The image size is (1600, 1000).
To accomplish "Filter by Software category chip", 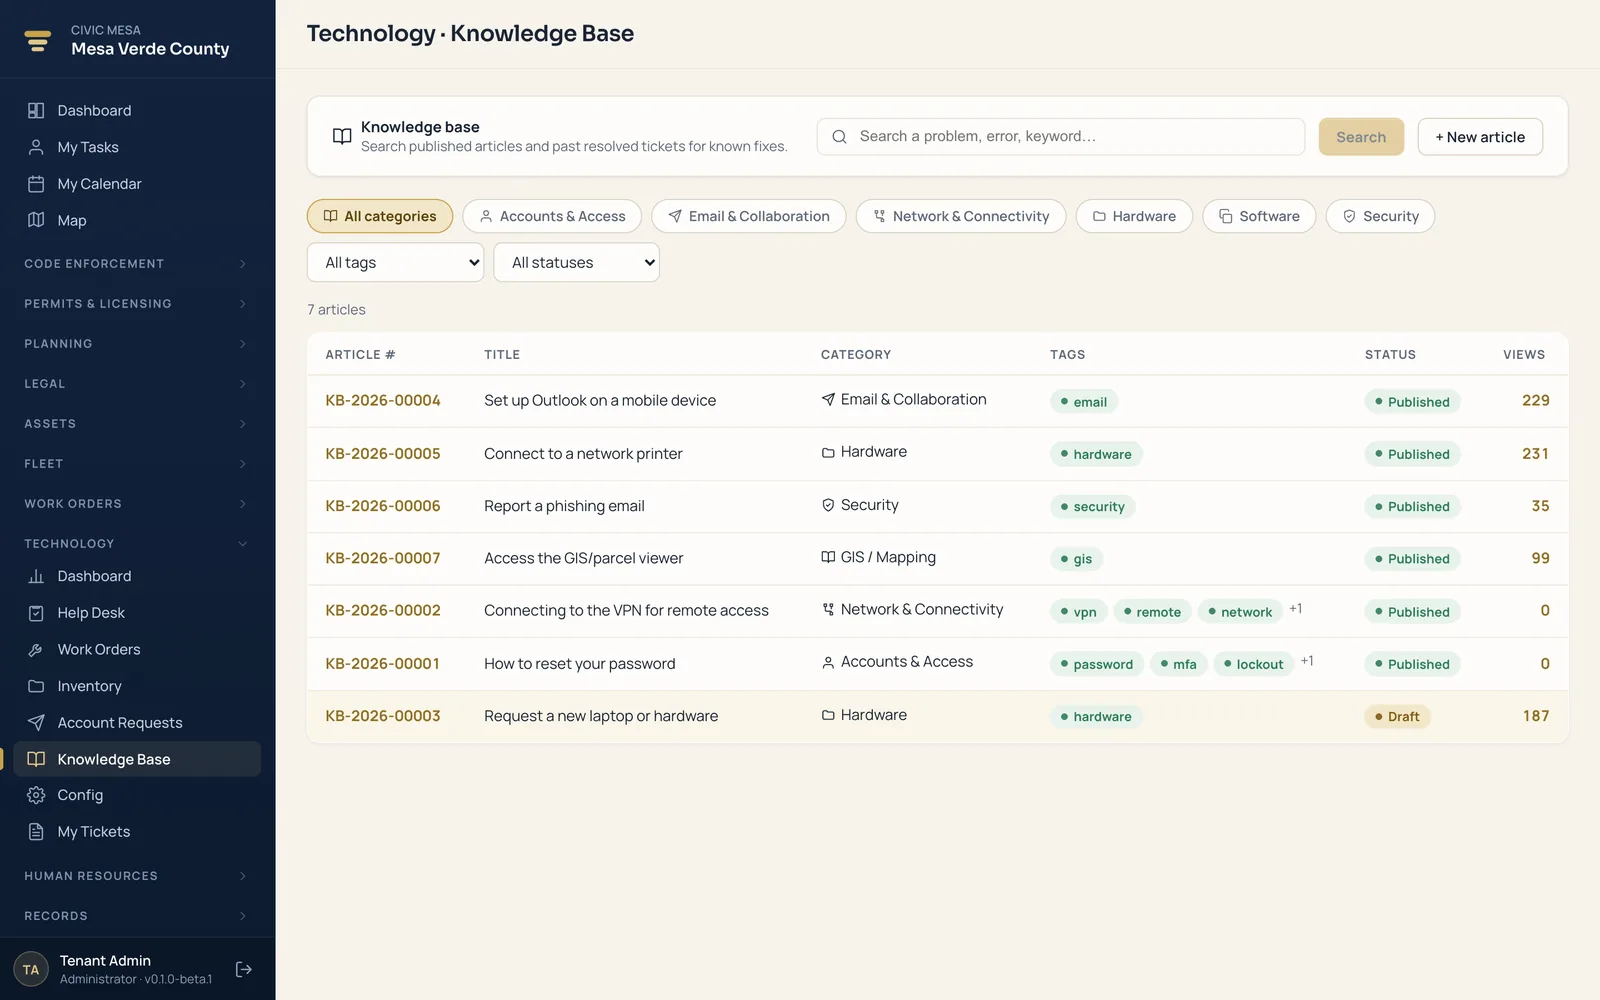I will 1259,216.
